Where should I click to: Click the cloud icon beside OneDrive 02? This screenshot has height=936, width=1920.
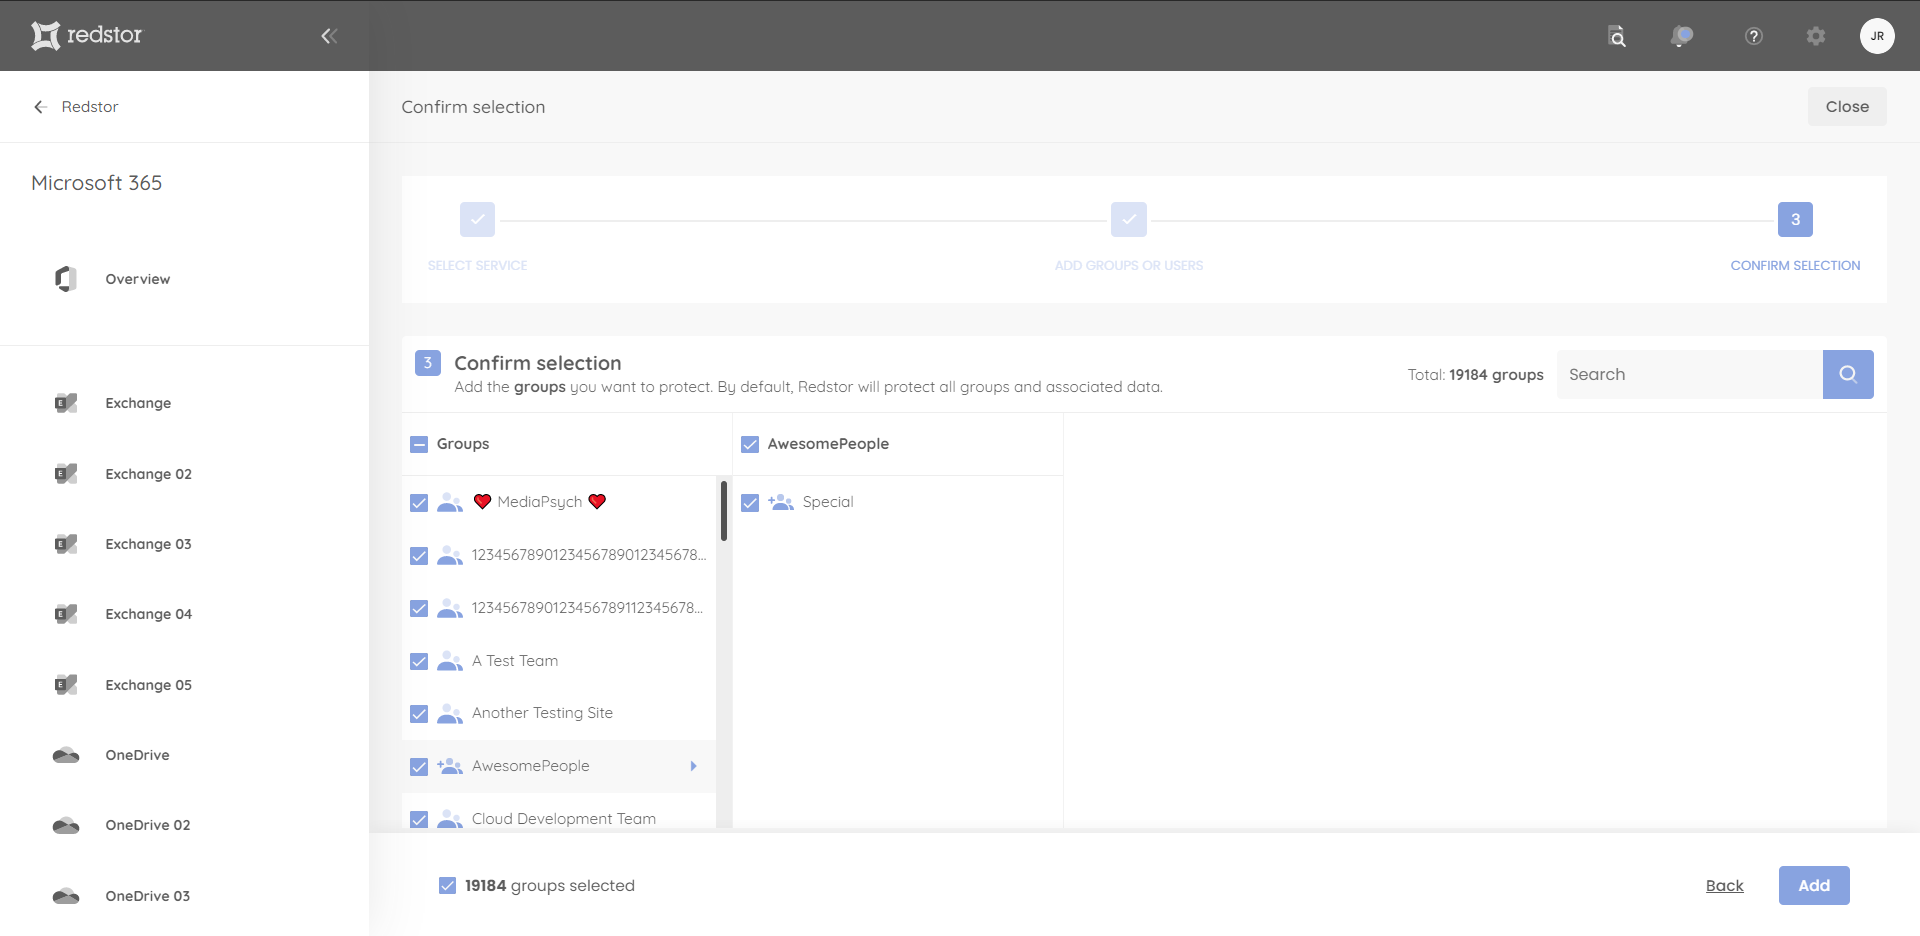(66, 825)
